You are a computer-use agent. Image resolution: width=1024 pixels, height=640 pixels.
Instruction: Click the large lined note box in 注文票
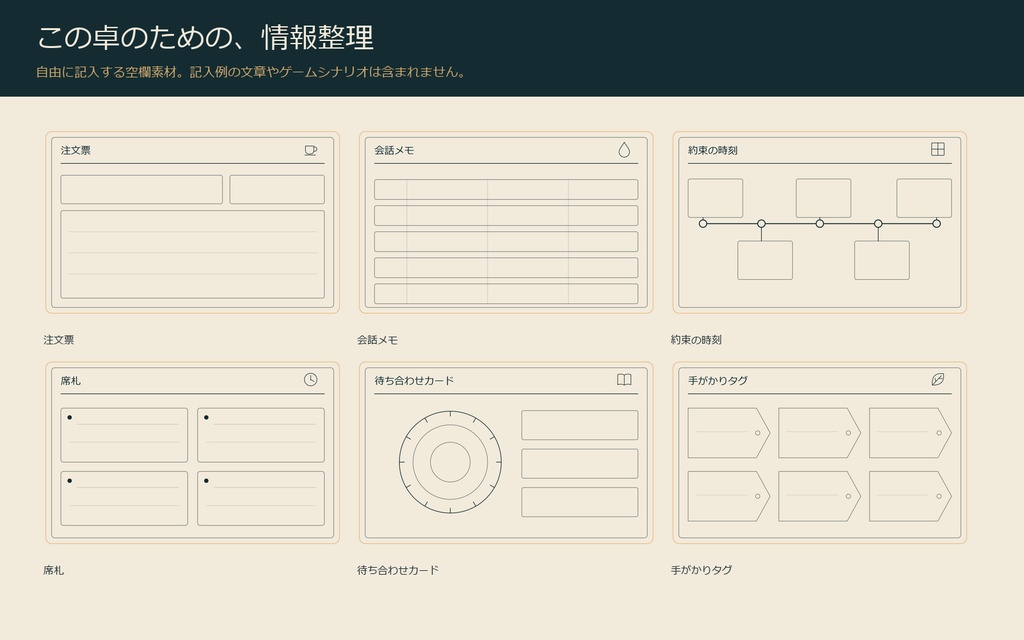point(193,255)
